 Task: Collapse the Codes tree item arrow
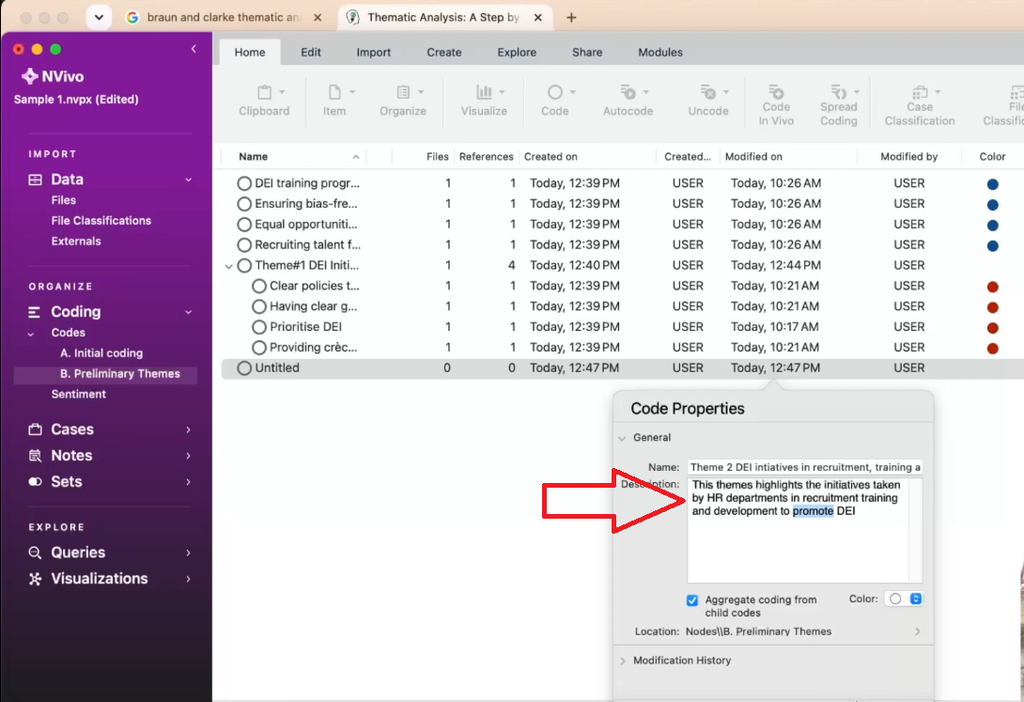(31, 334)
